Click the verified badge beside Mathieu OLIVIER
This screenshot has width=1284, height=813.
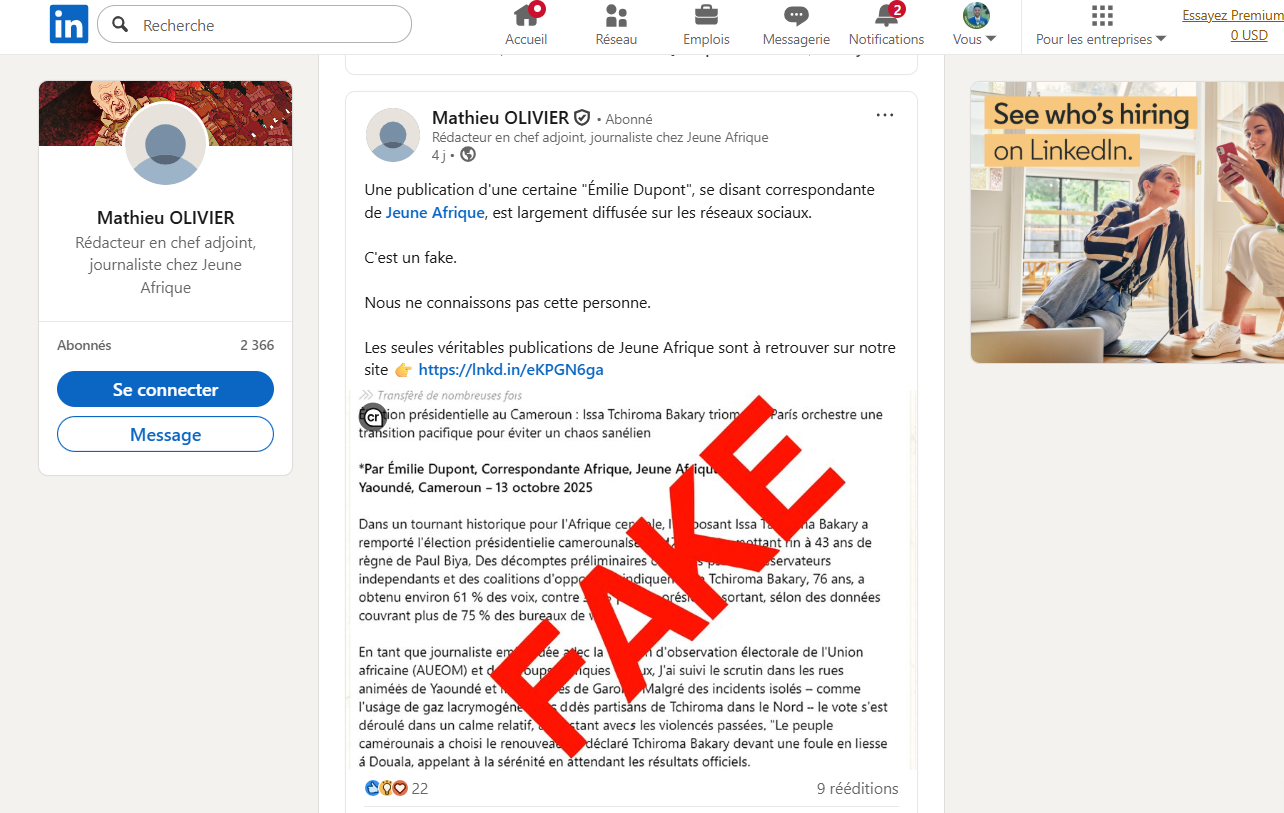coord(582,118)
